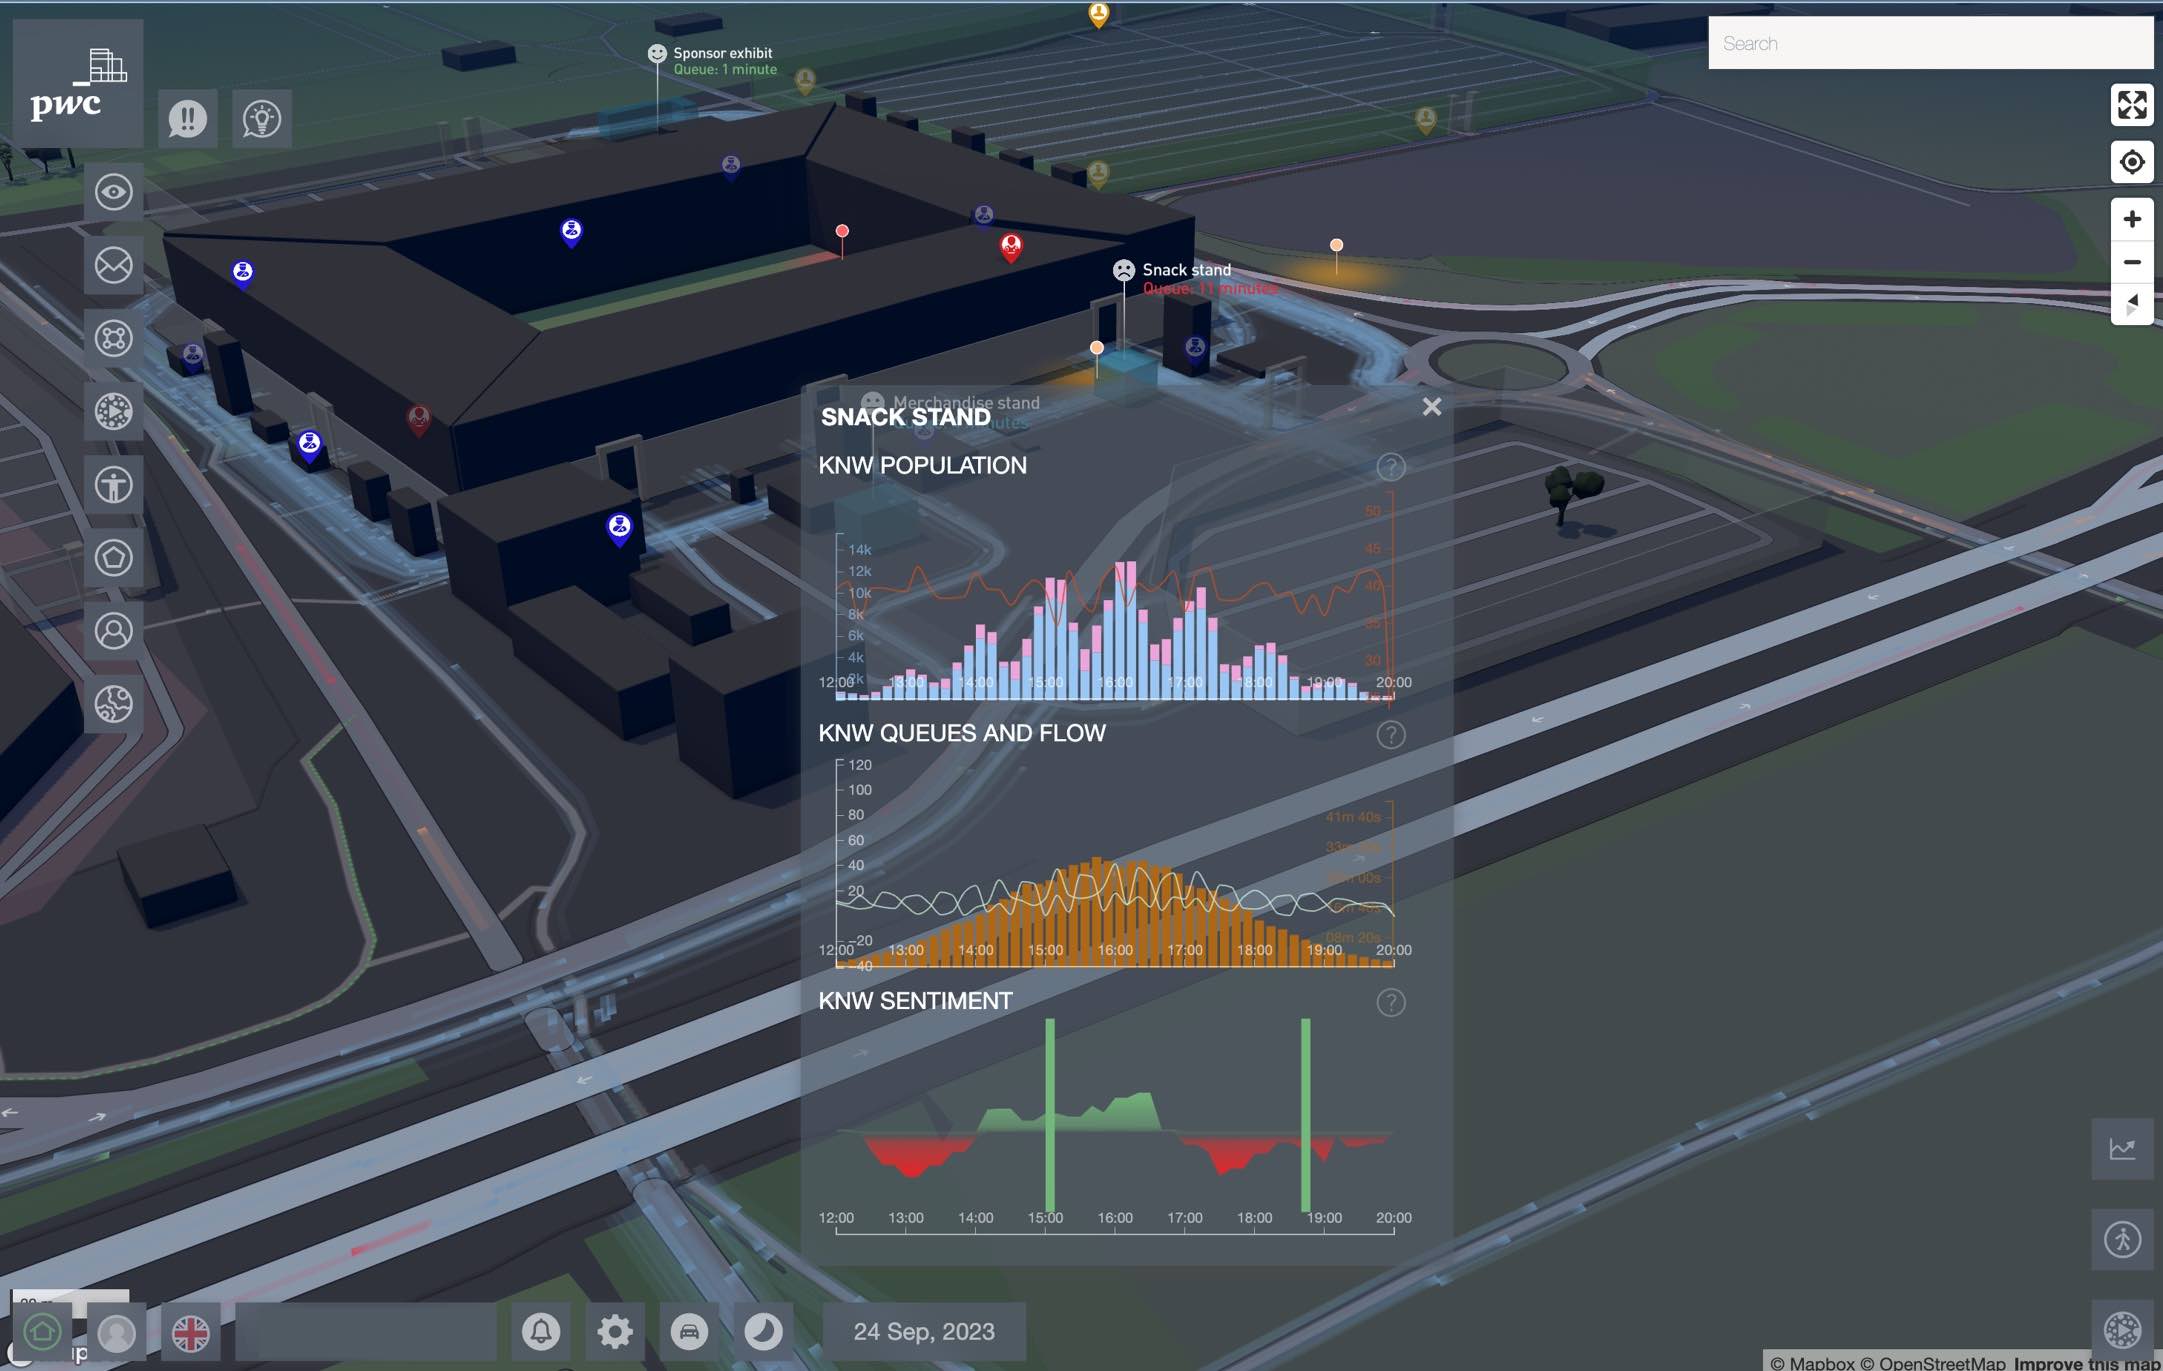
Task: Open the user avatar in bottom bar
Action: (x=116, y=1332)
